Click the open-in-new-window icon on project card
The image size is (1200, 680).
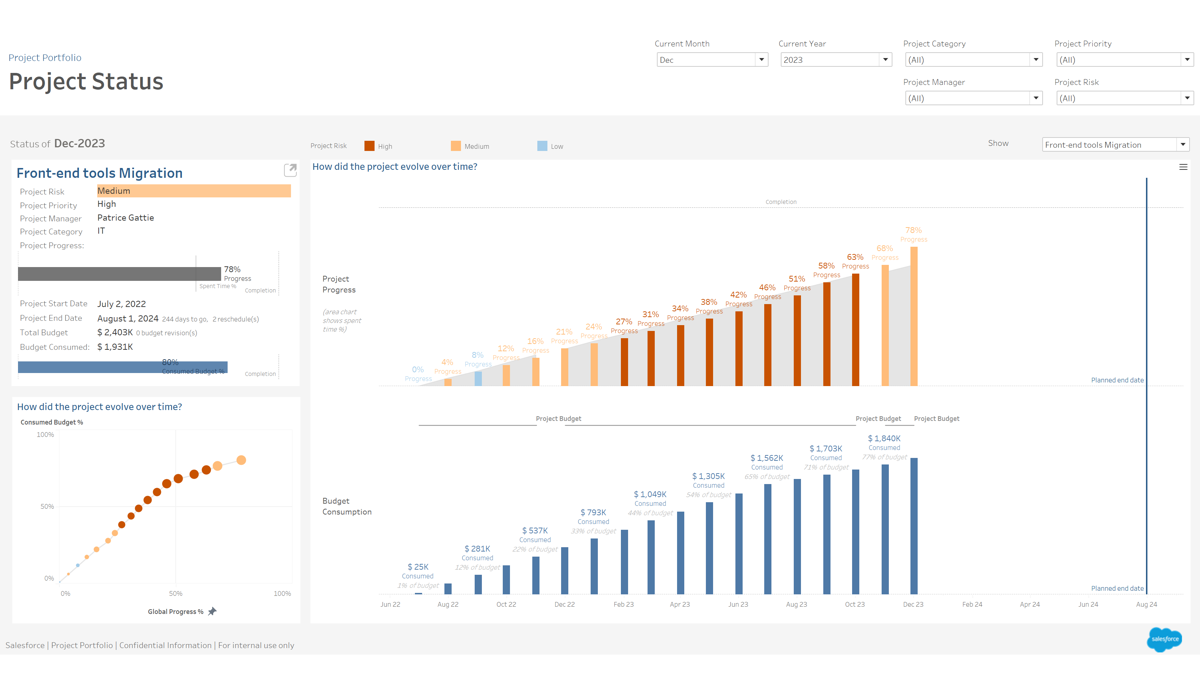click(290, 170)
